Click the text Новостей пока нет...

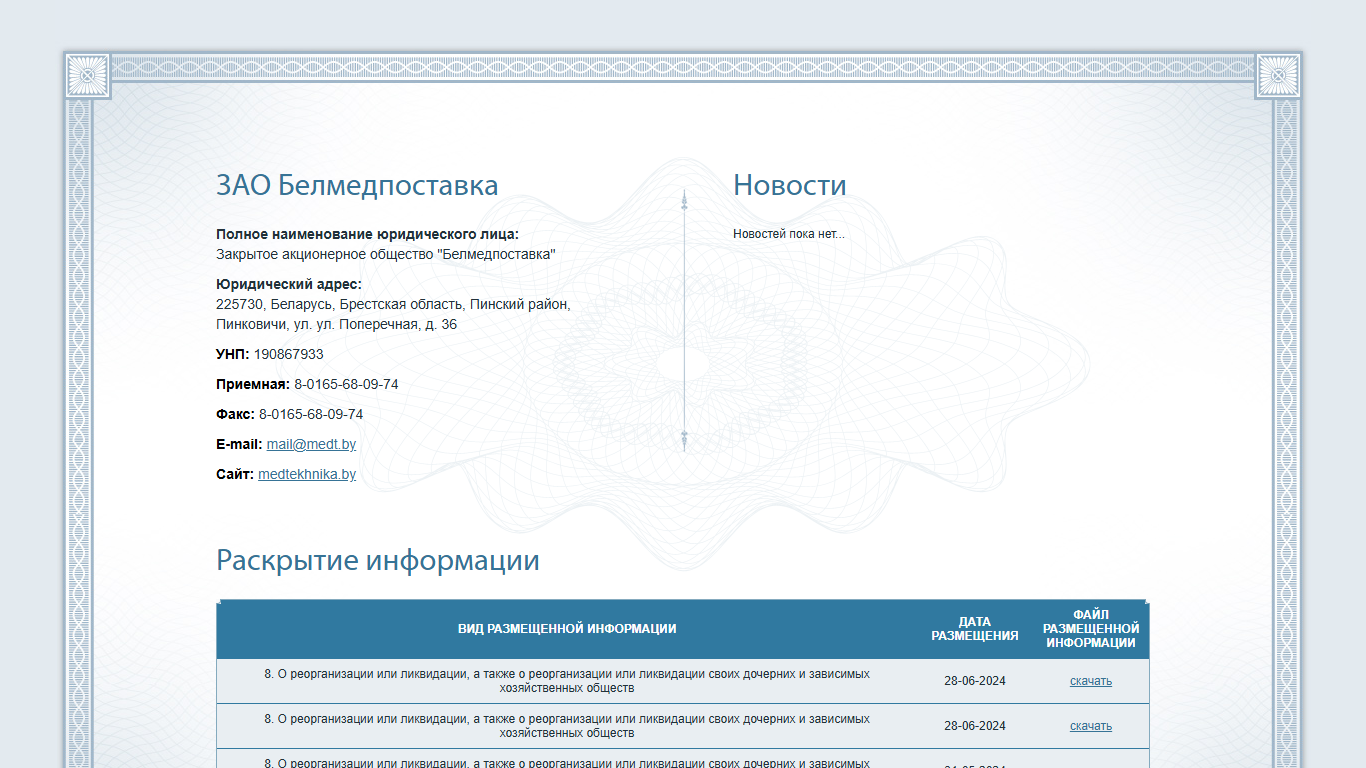coord(789,234)
